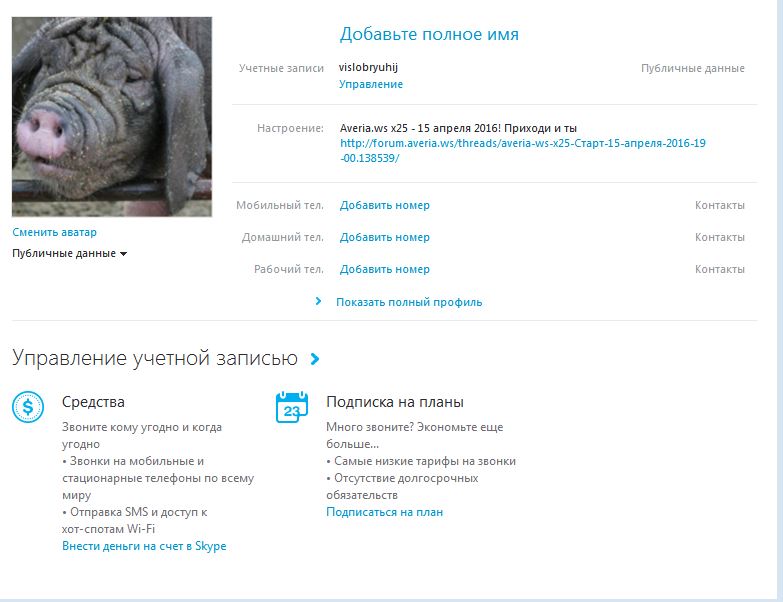This screenshot has height=602, width=783.
Task: Open the Управление link under the account name
Action: [x=371, y=85]
